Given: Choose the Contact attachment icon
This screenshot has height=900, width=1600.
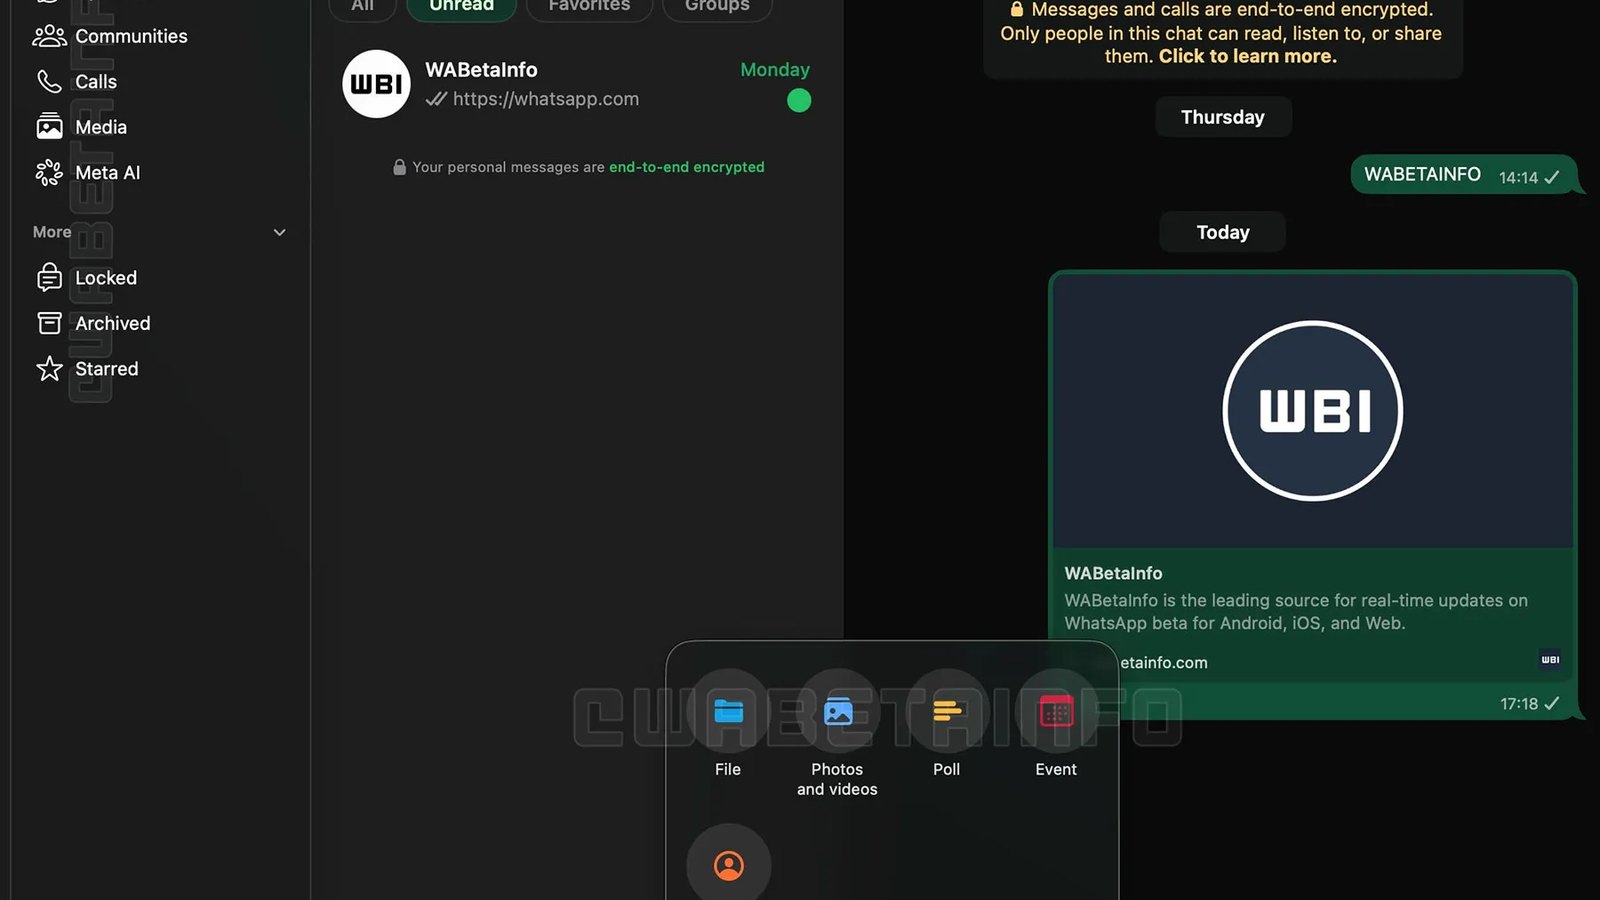Looking at the screenshot, I should click(728, 865).
